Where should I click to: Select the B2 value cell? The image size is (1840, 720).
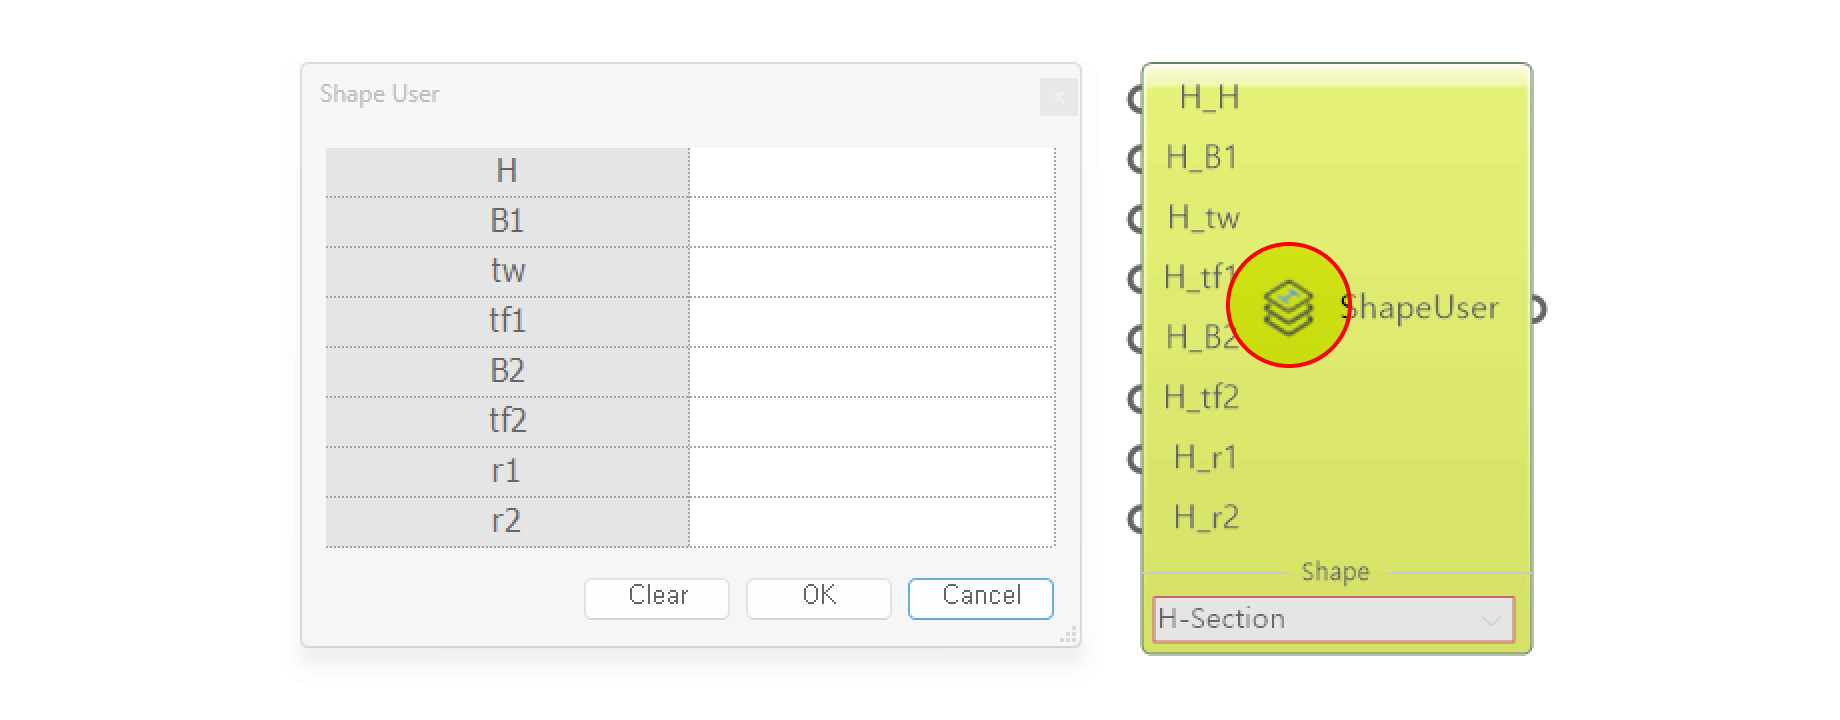click(871, 372)
